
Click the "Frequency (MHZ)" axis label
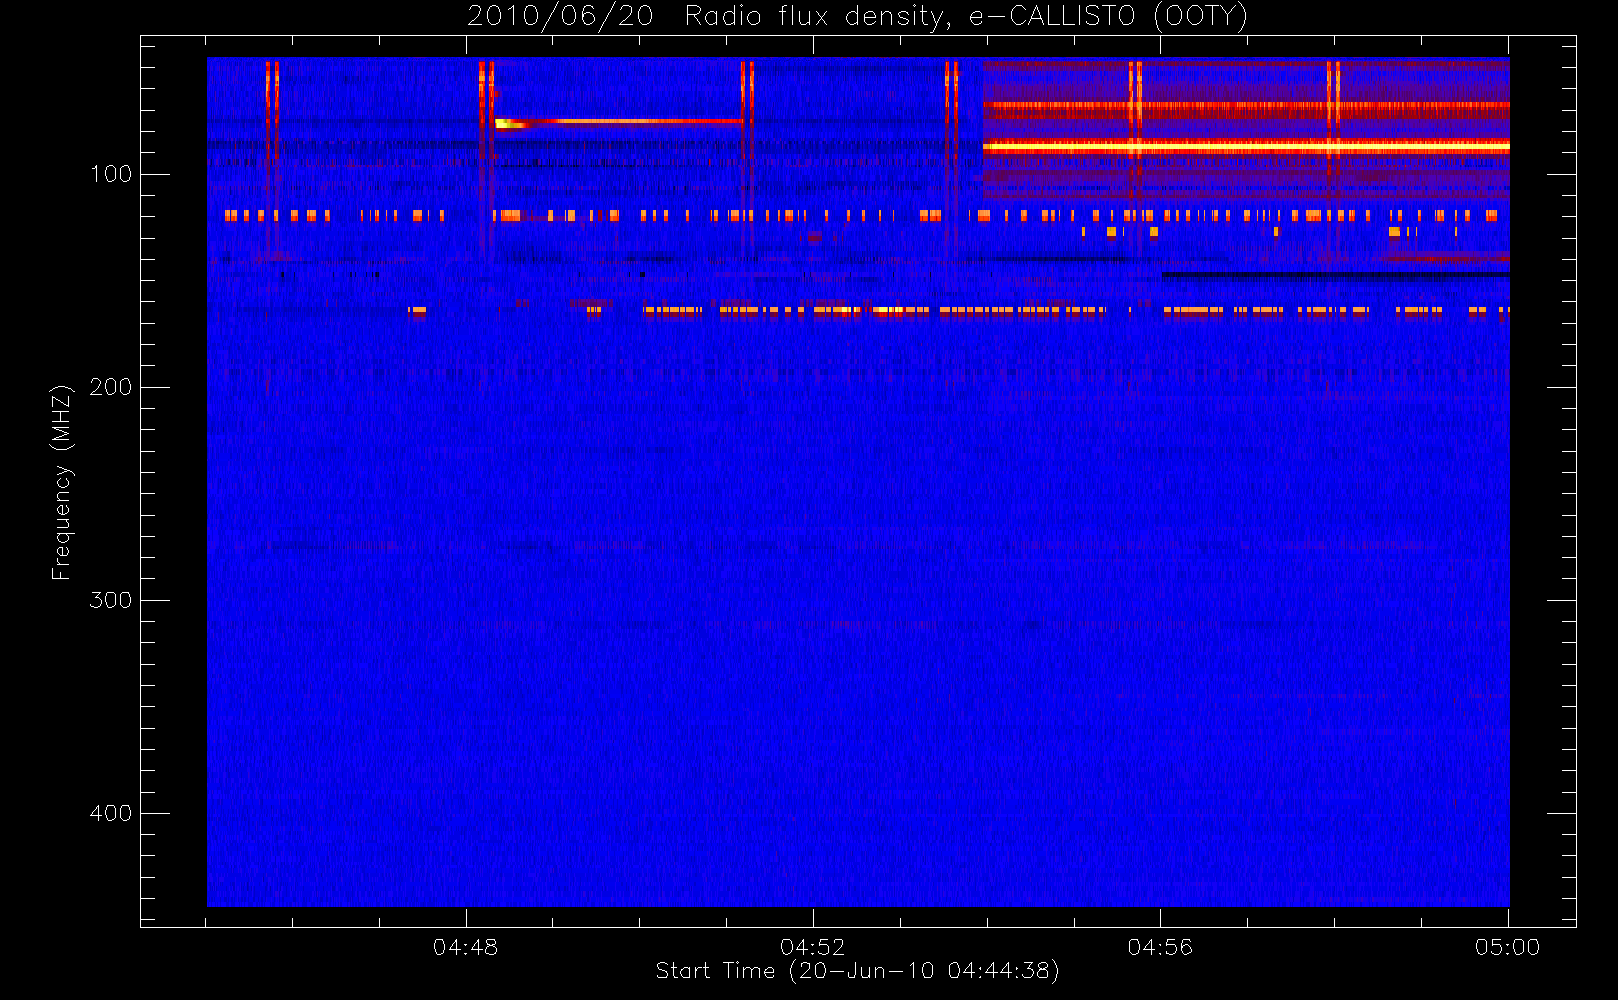[61, 482]
